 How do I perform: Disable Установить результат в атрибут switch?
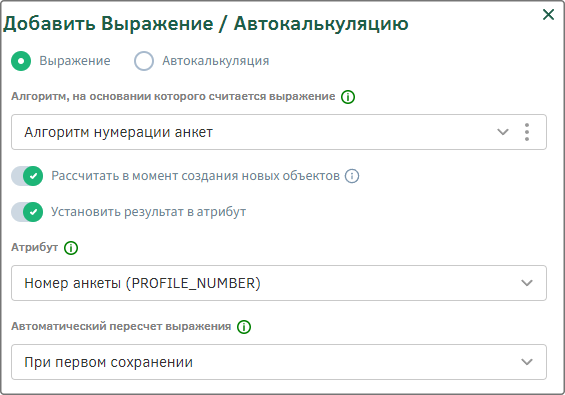tap(27, 212)
